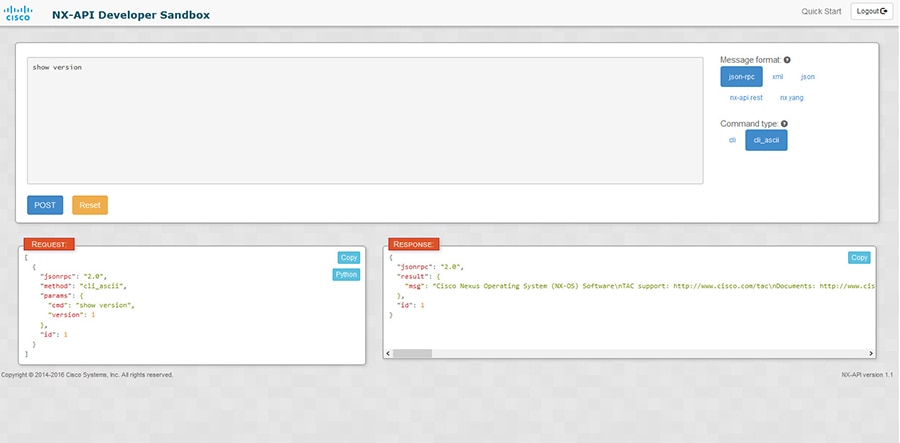Click NX-API version 1.1 footer text

[867, 375]
